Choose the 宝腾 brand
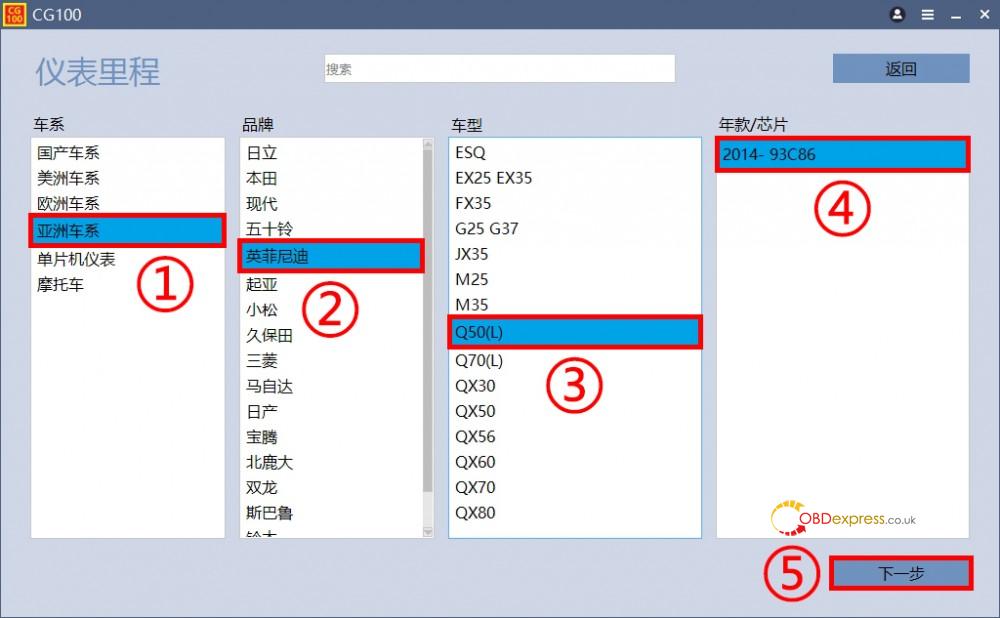This screenshot has height=618, width=1000. (332, 437)
